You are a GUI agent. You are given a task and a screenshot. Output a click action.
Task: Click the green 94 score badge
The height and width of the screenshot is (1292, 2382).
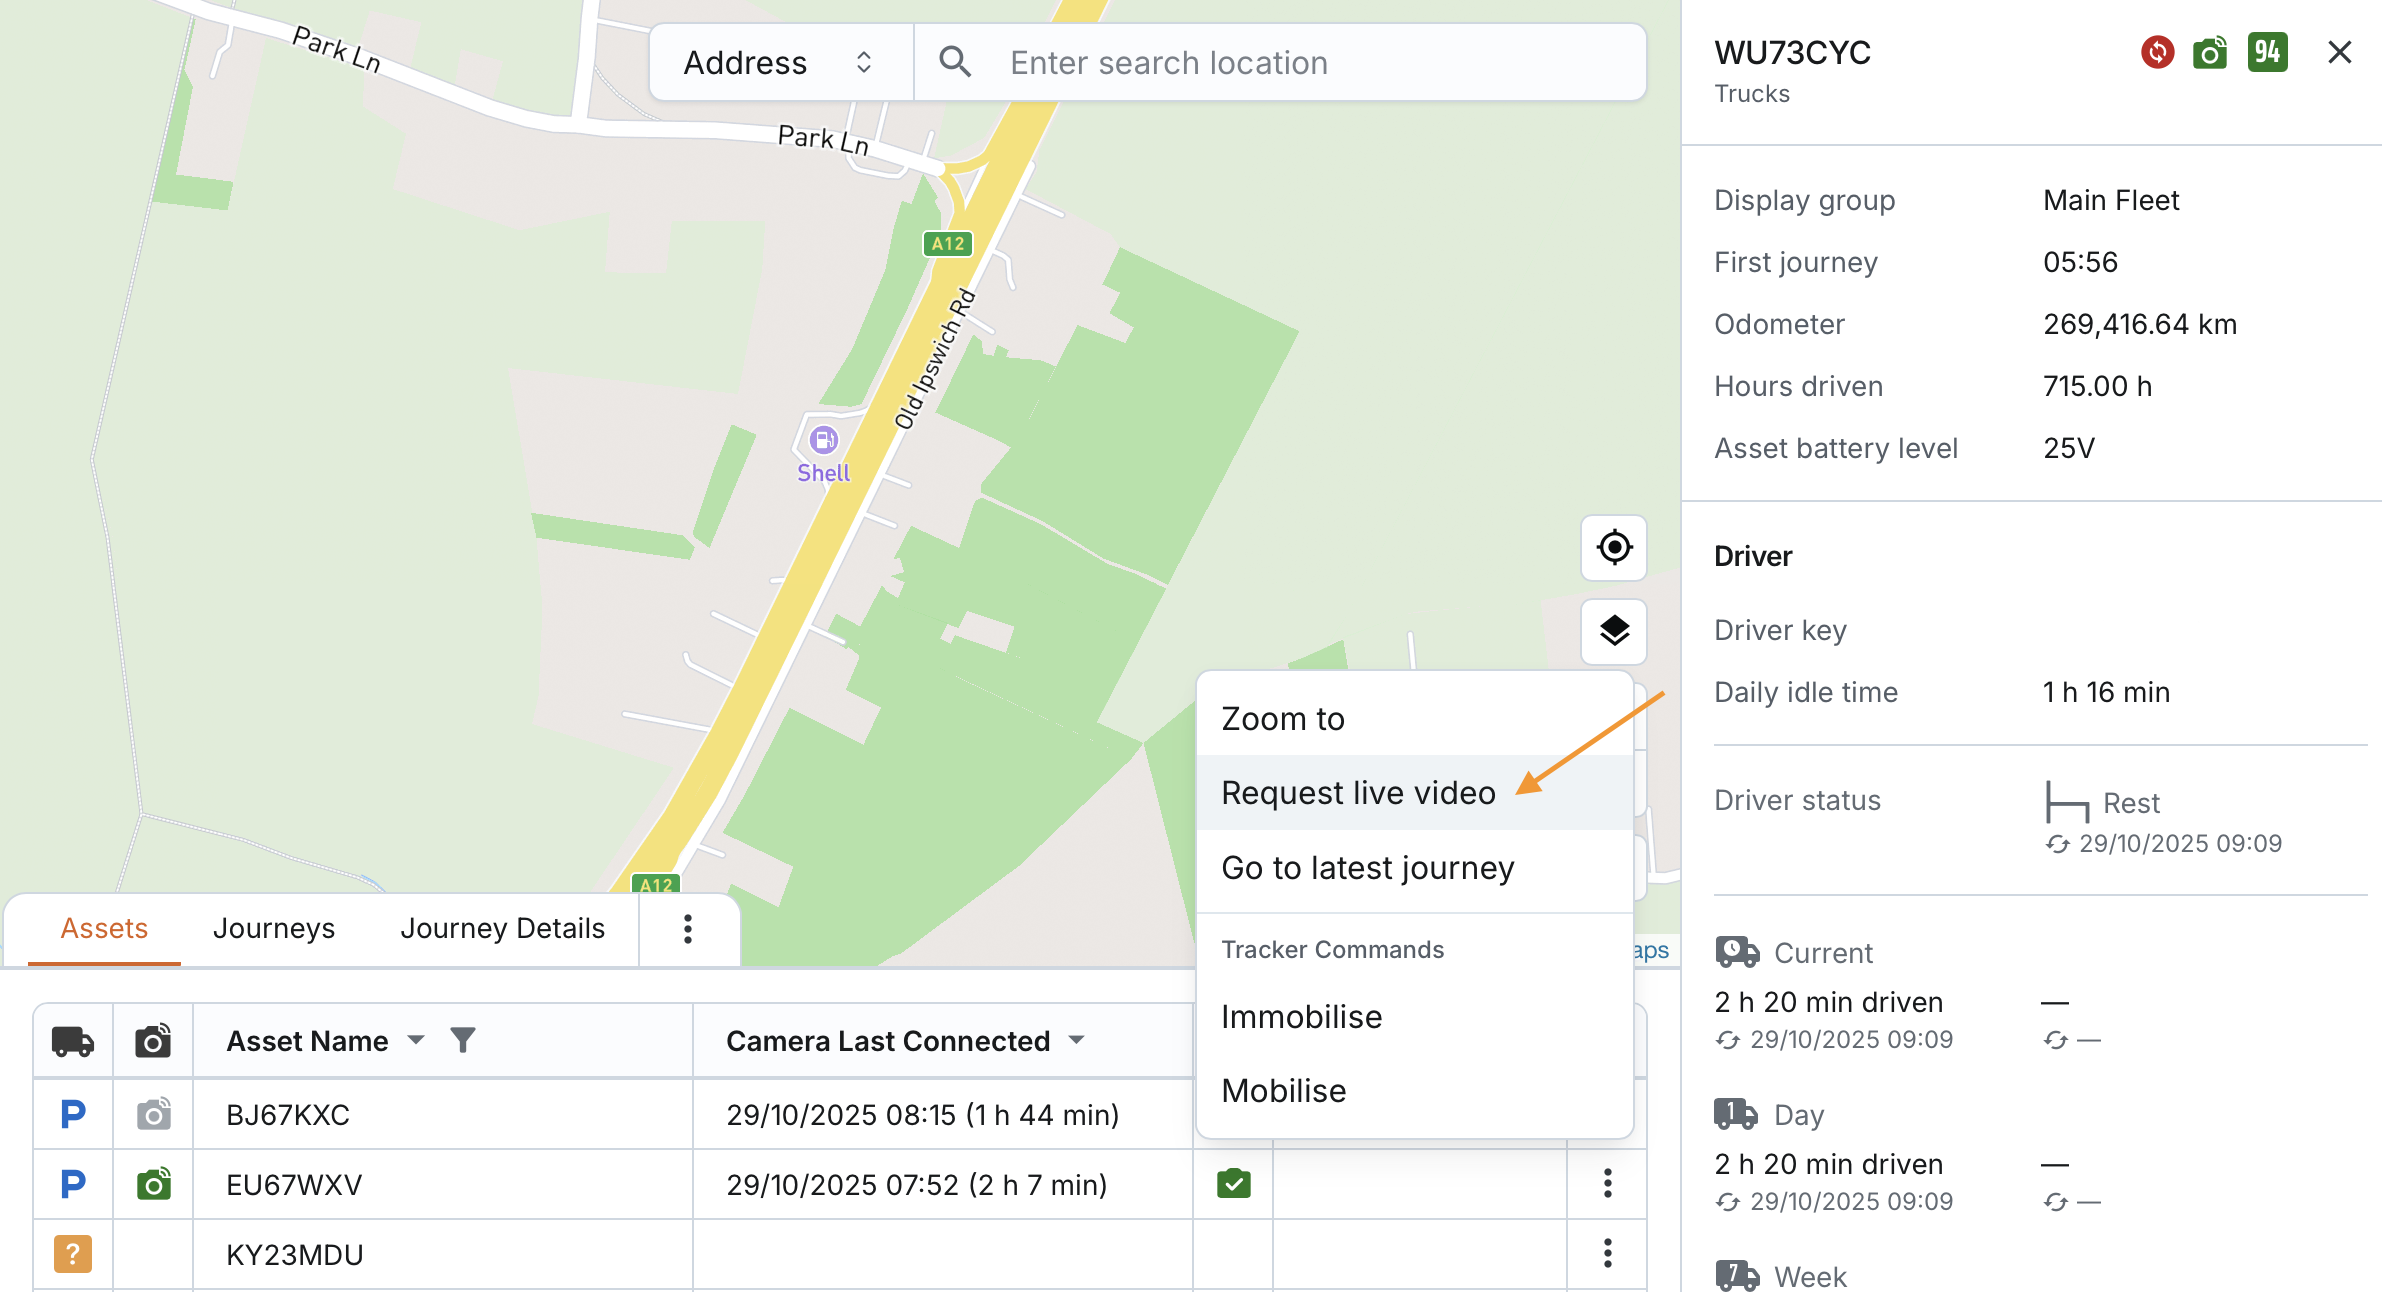pos(2267,52)
